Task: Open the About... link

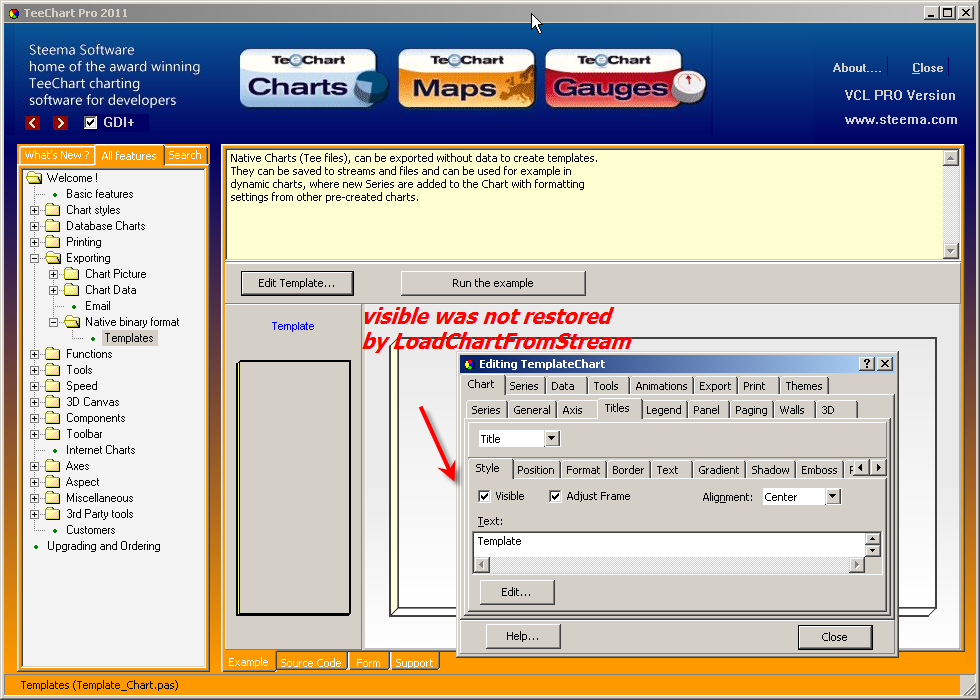Action: click(857, 68)
